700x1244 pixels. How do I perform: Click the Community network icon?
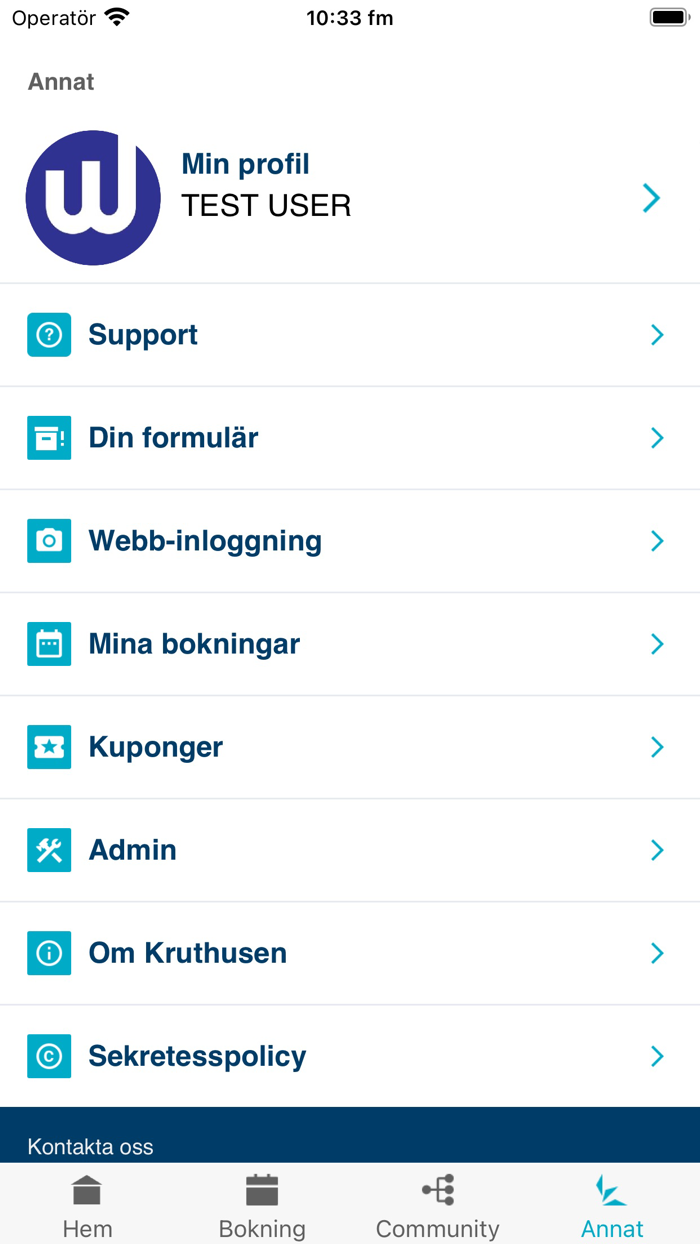pos(437,1191)
